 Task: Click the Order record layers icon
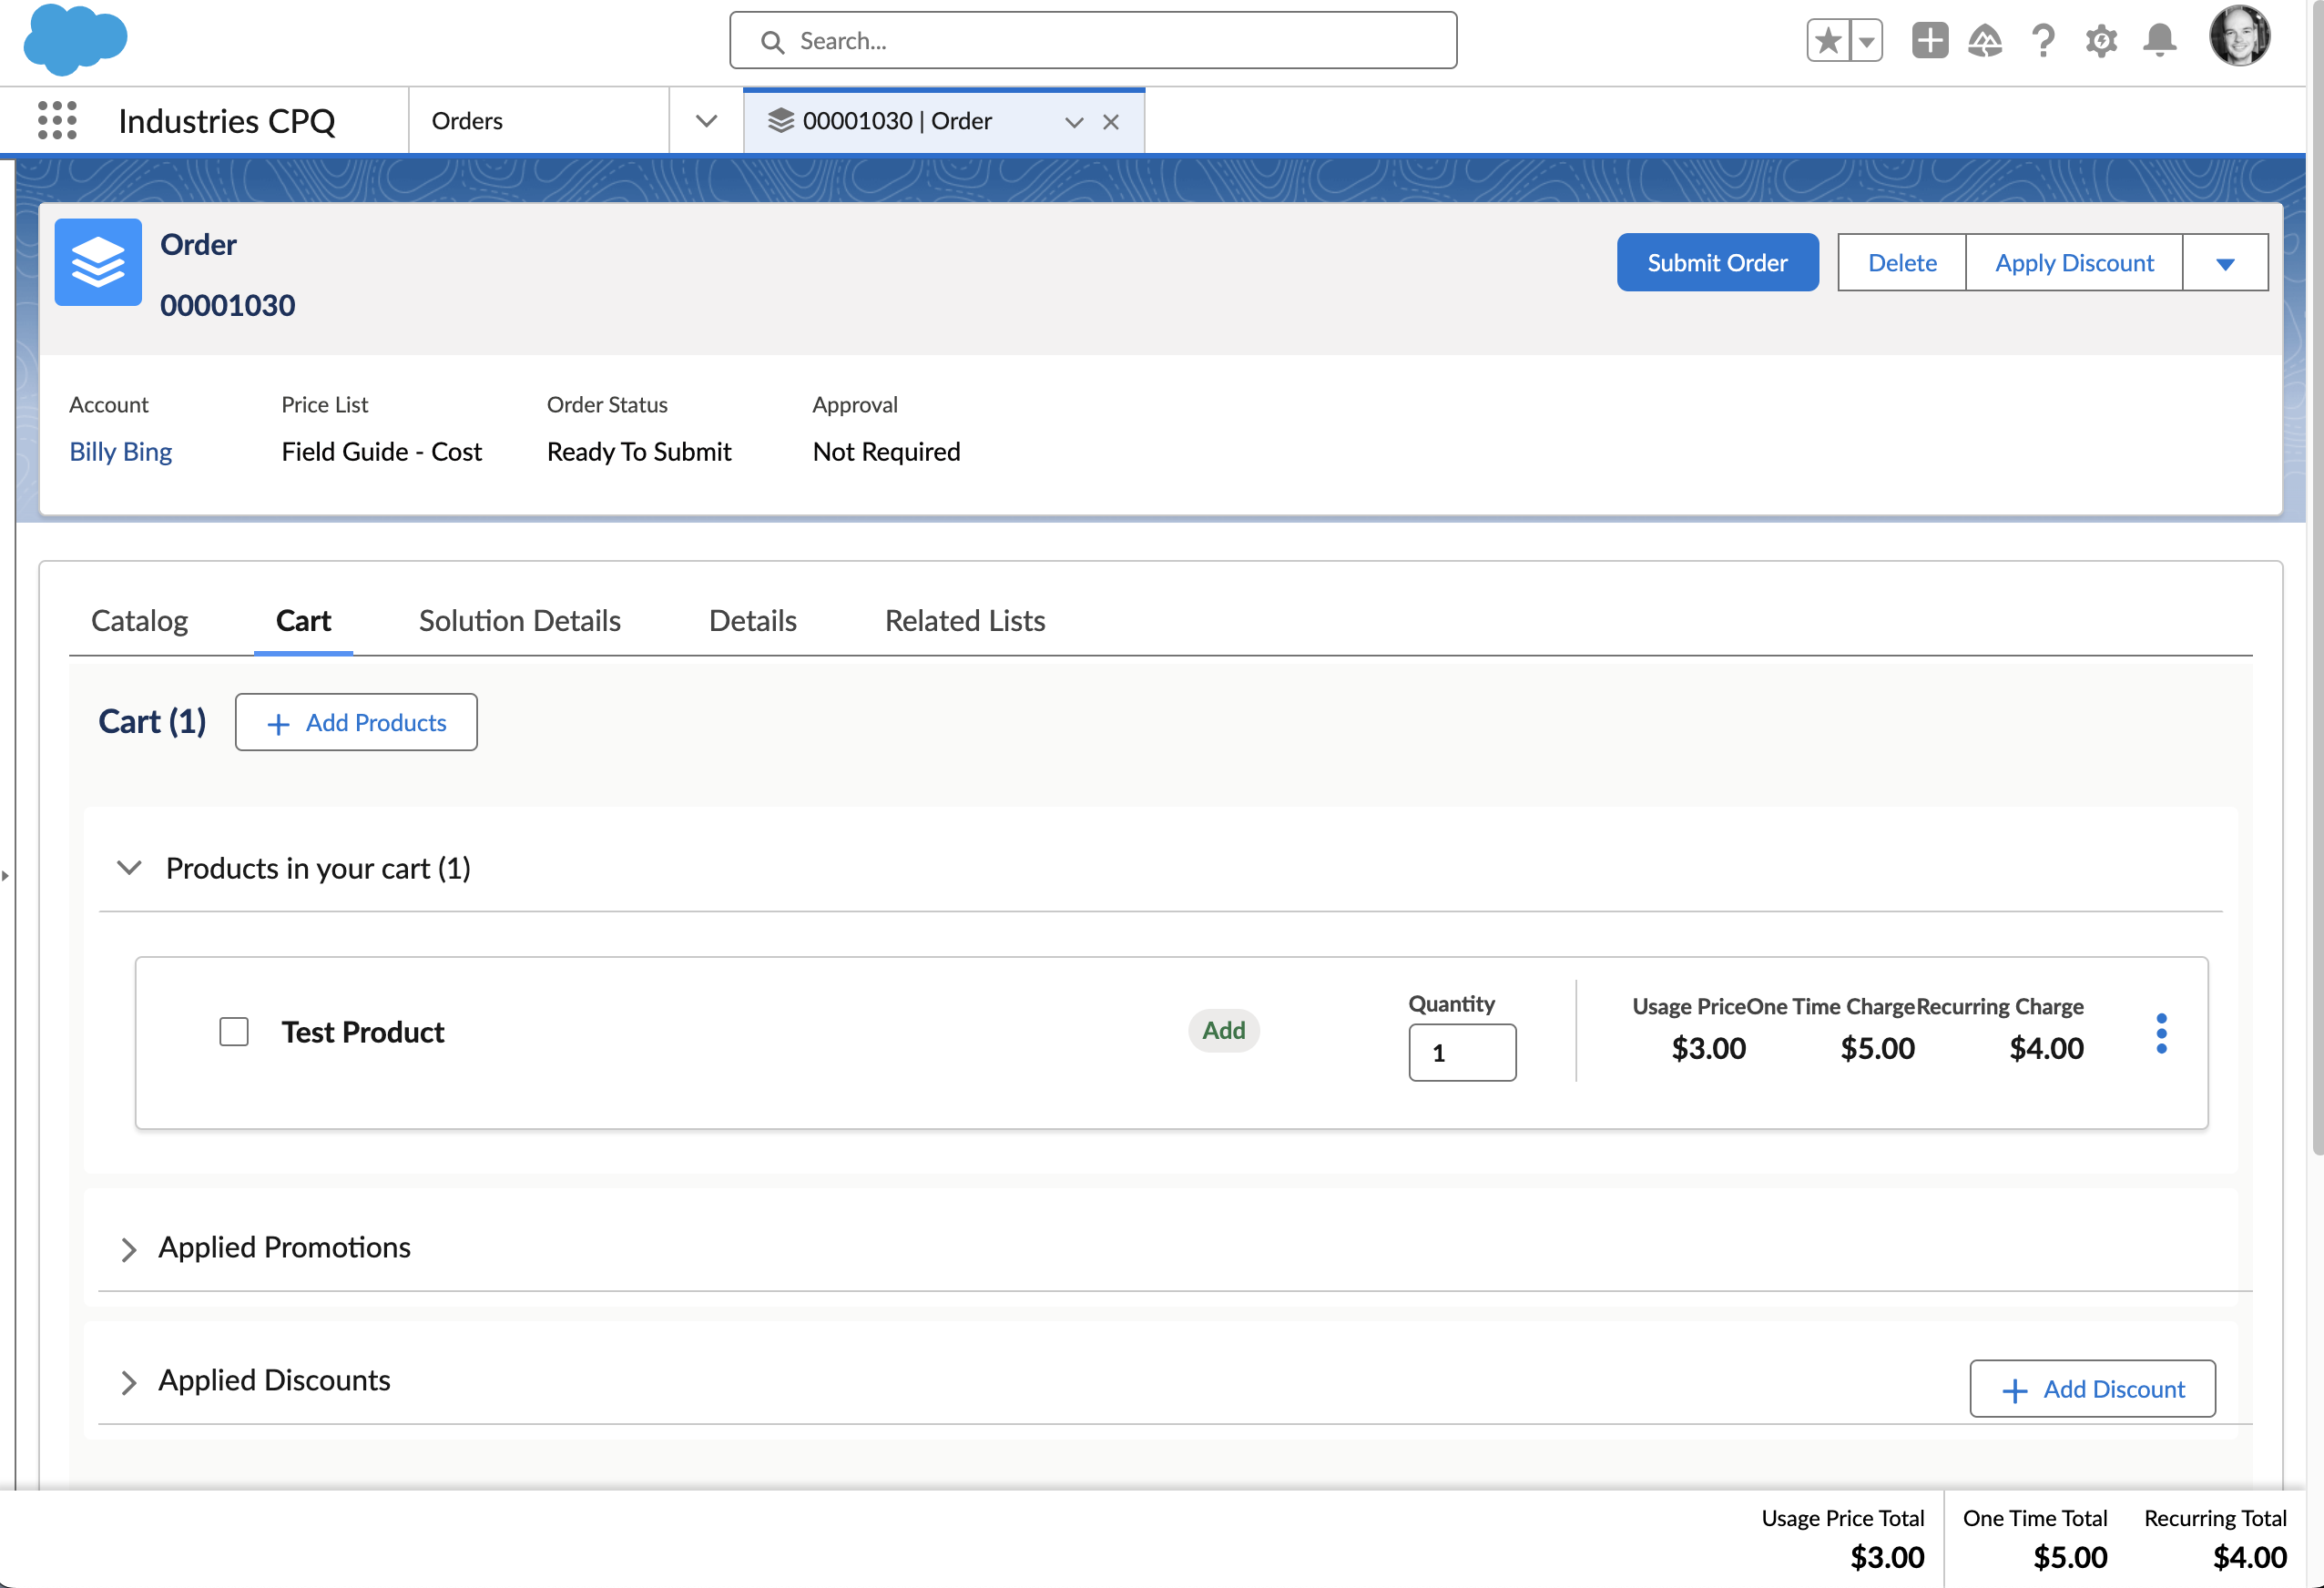click(98, 262)
